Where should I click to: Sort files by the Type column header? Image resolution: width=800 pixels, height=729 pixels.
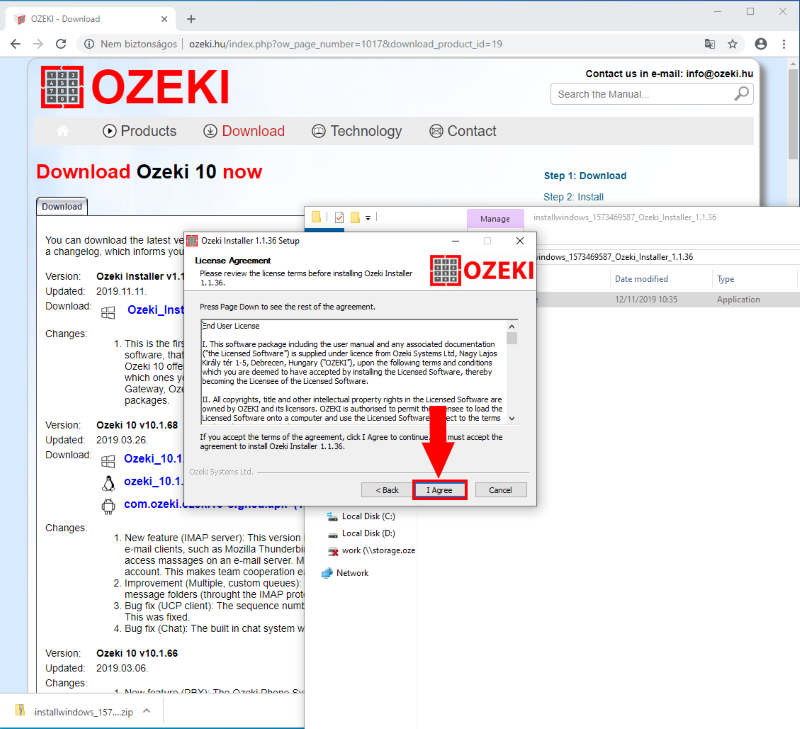(x=726, y=279)
